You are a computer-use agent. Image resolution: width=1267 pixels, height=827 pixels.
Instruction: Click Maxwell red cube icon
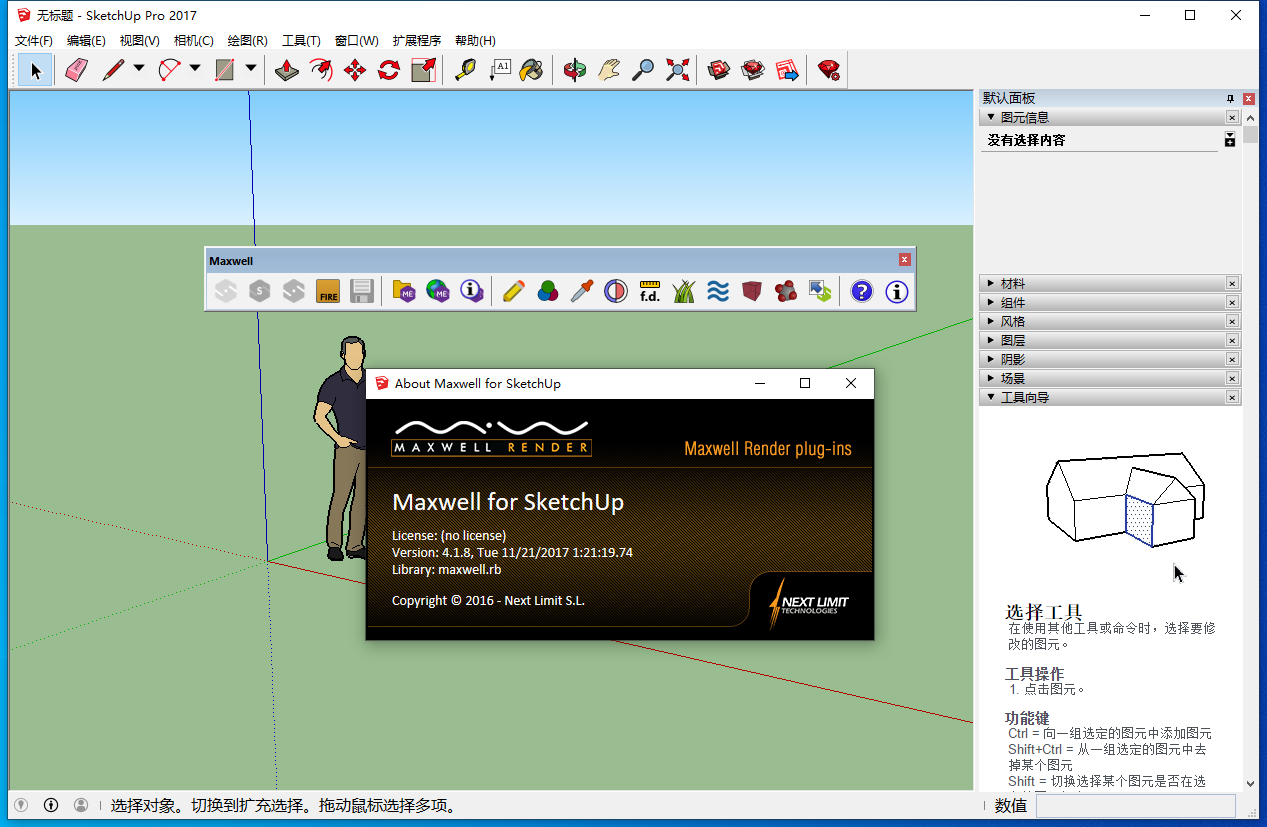(752, 291)
